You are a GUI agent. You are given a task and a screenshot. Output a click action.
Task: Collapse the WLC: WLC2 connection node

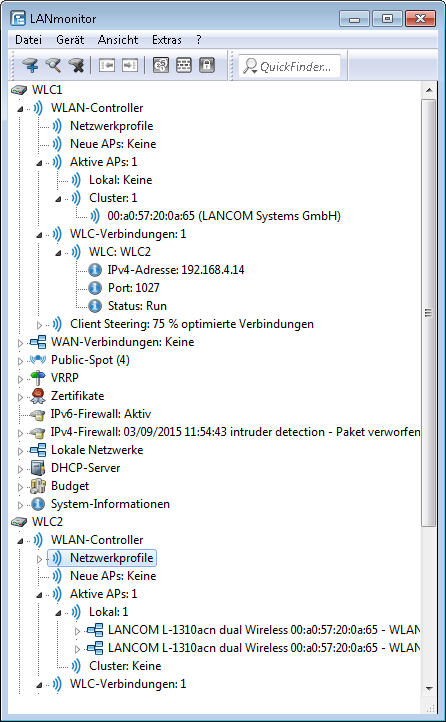pos(58,253)
